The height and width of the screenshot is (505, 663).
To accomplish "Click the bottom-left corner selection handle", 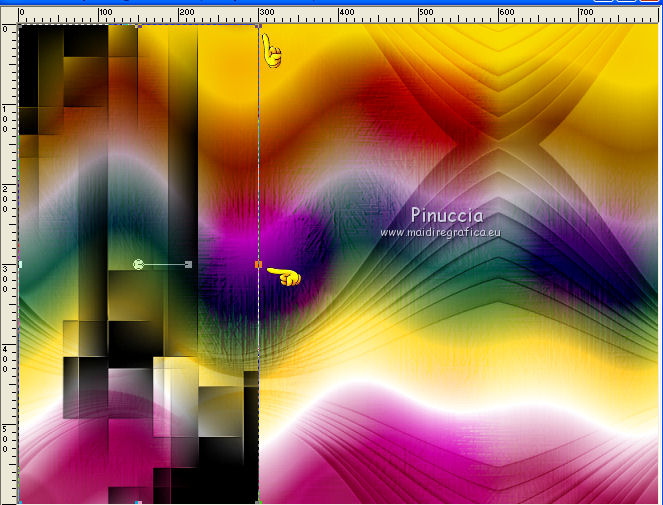I will [19, 502].
